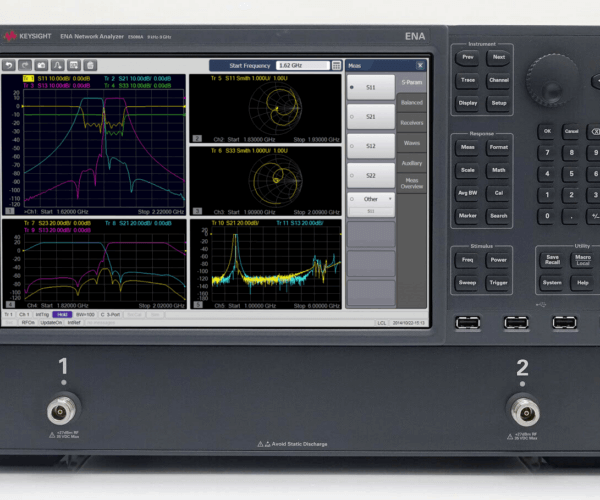The width and height of the screenshot is (600, 500).
Task: Push the Prev hardkey in the Instrument group
Action: pyautogui.click(x=468, y=57)
